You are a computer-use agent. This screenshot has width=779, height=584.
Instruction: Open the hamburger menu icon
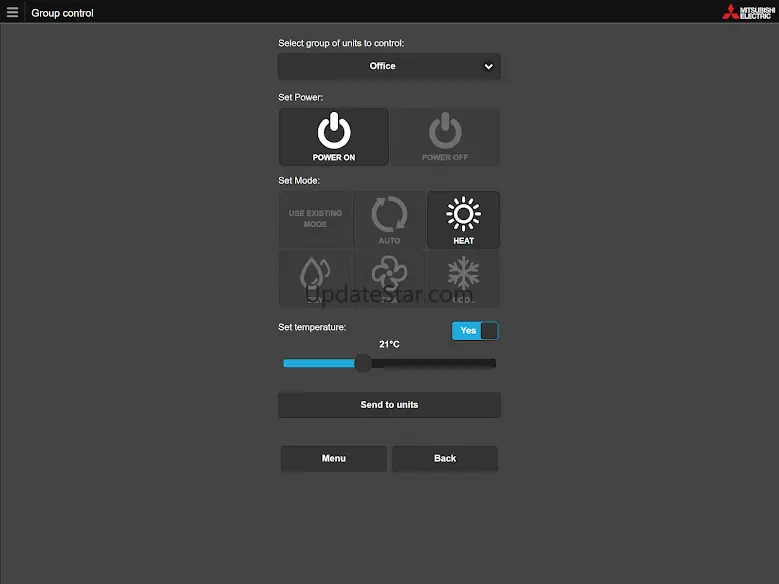(x=12, y=12)
